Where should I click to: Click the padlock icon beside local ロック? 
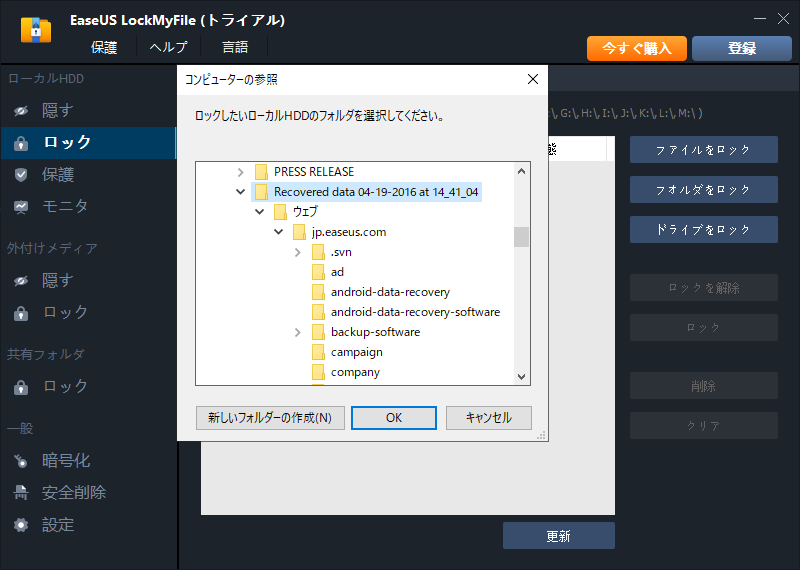coord(21,143)
